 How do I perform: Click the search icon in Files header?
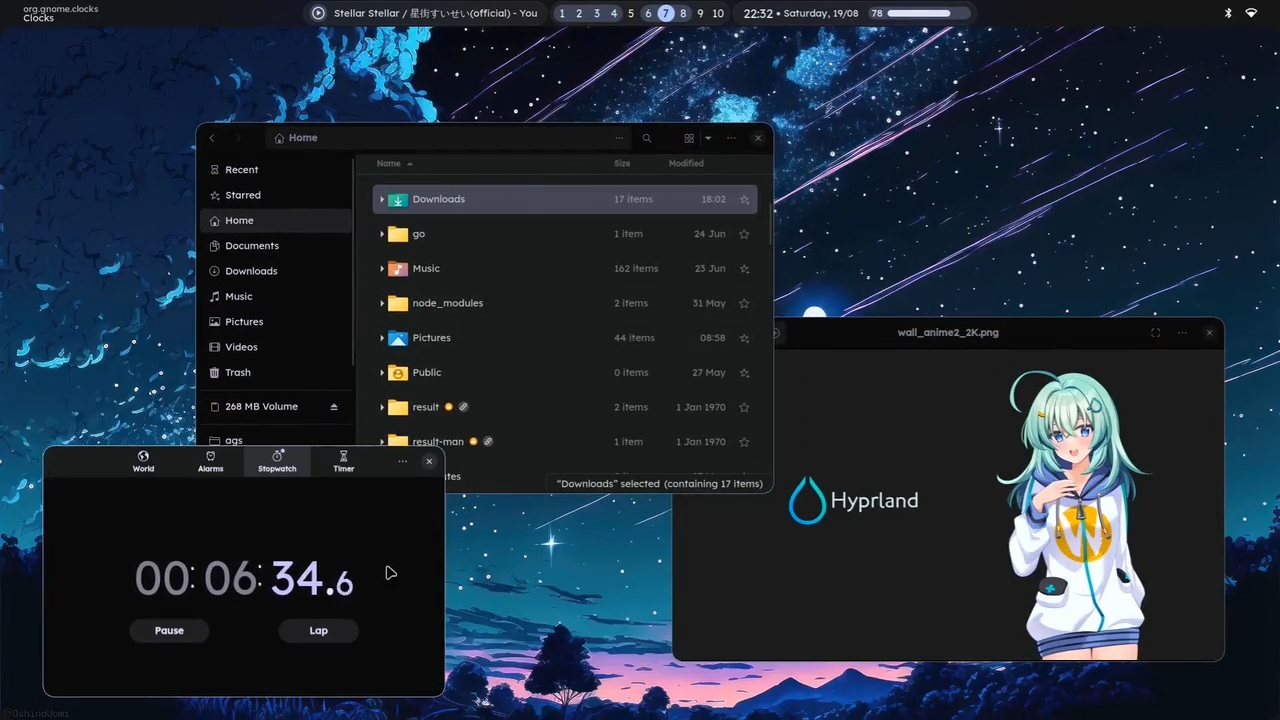pyautogui.click(x=647, y=138)
